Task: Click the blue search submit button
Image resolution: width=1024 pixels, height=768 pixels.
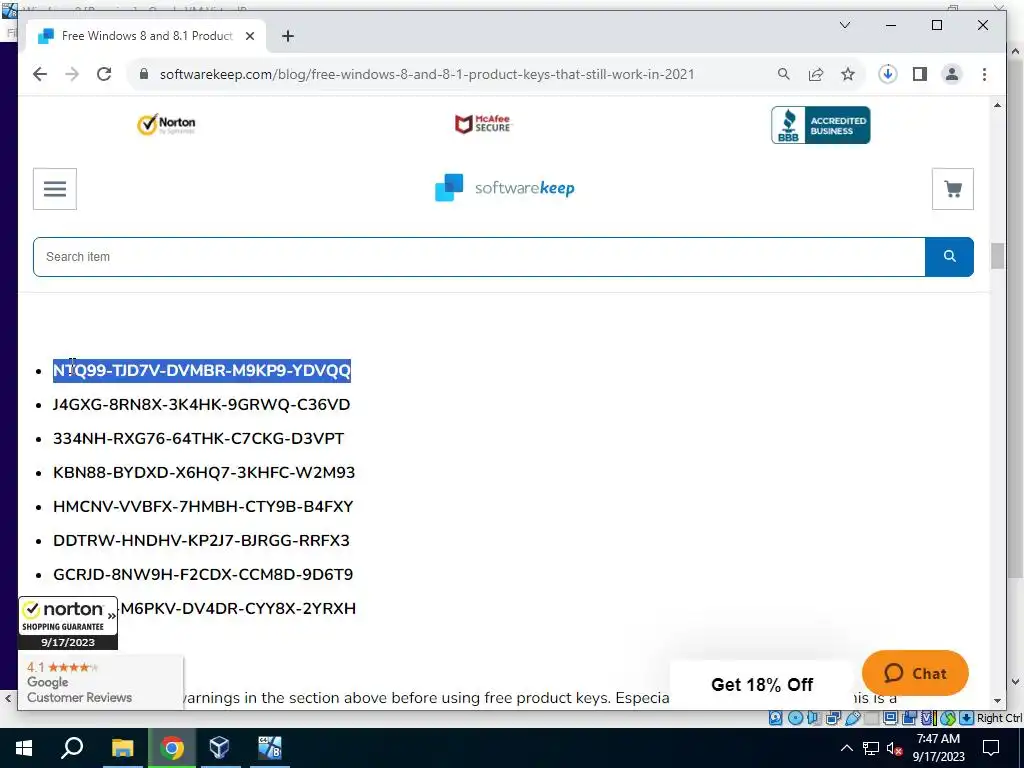Action: coord(950,257)
